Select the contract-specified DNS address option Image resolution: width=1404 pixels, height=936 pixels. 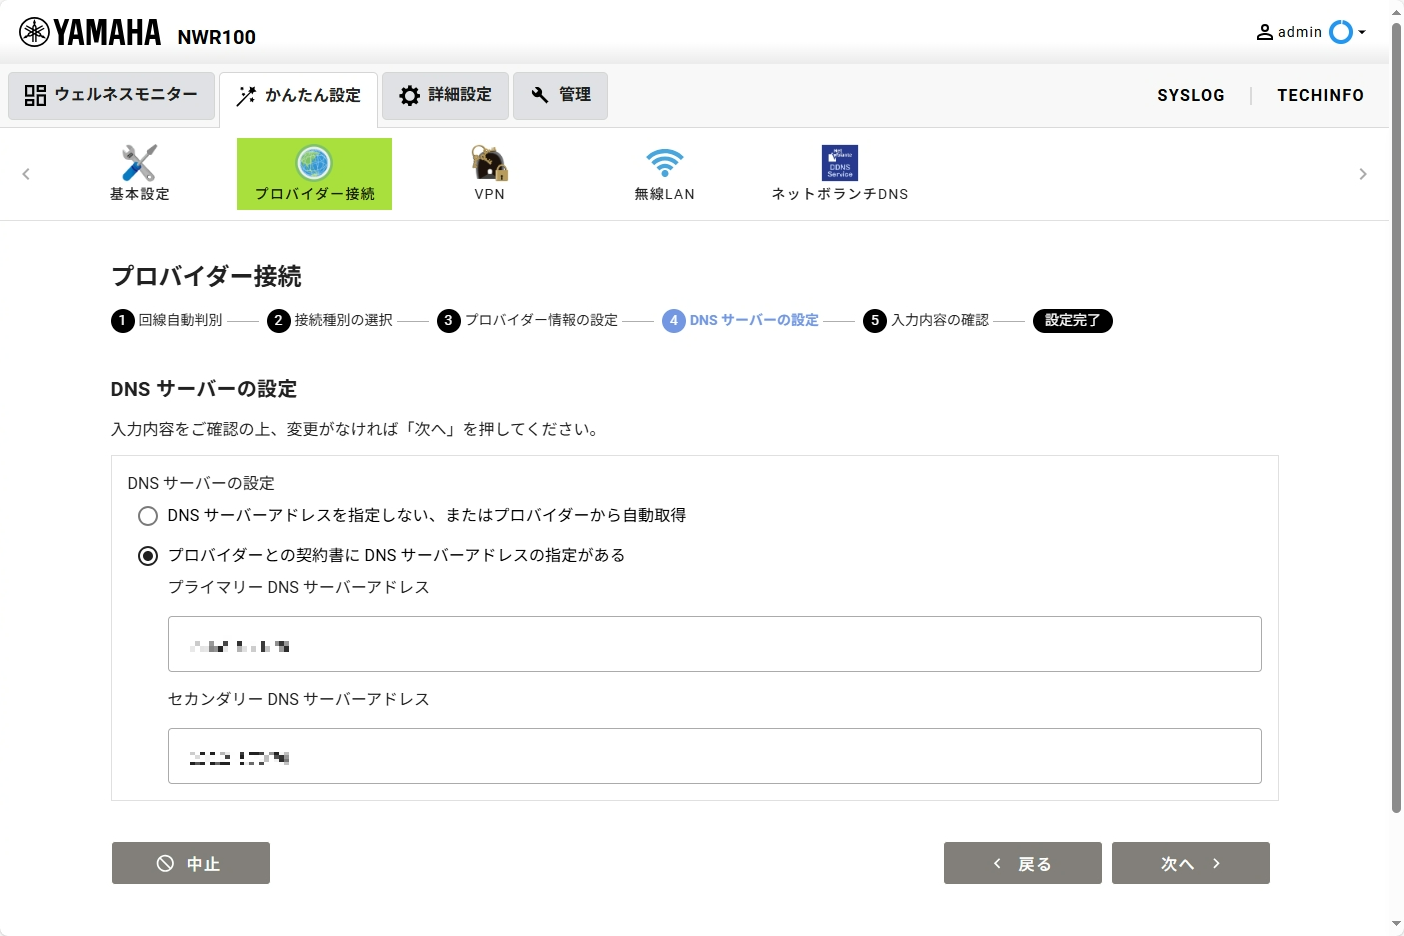pyautogui.click(x=148, y=556)
